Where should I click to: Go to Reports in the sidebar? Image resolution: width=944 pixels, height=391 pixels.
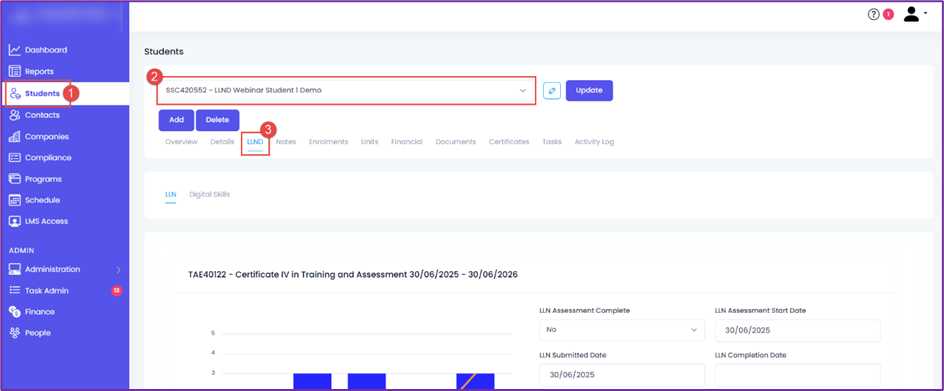pos(39,71)
